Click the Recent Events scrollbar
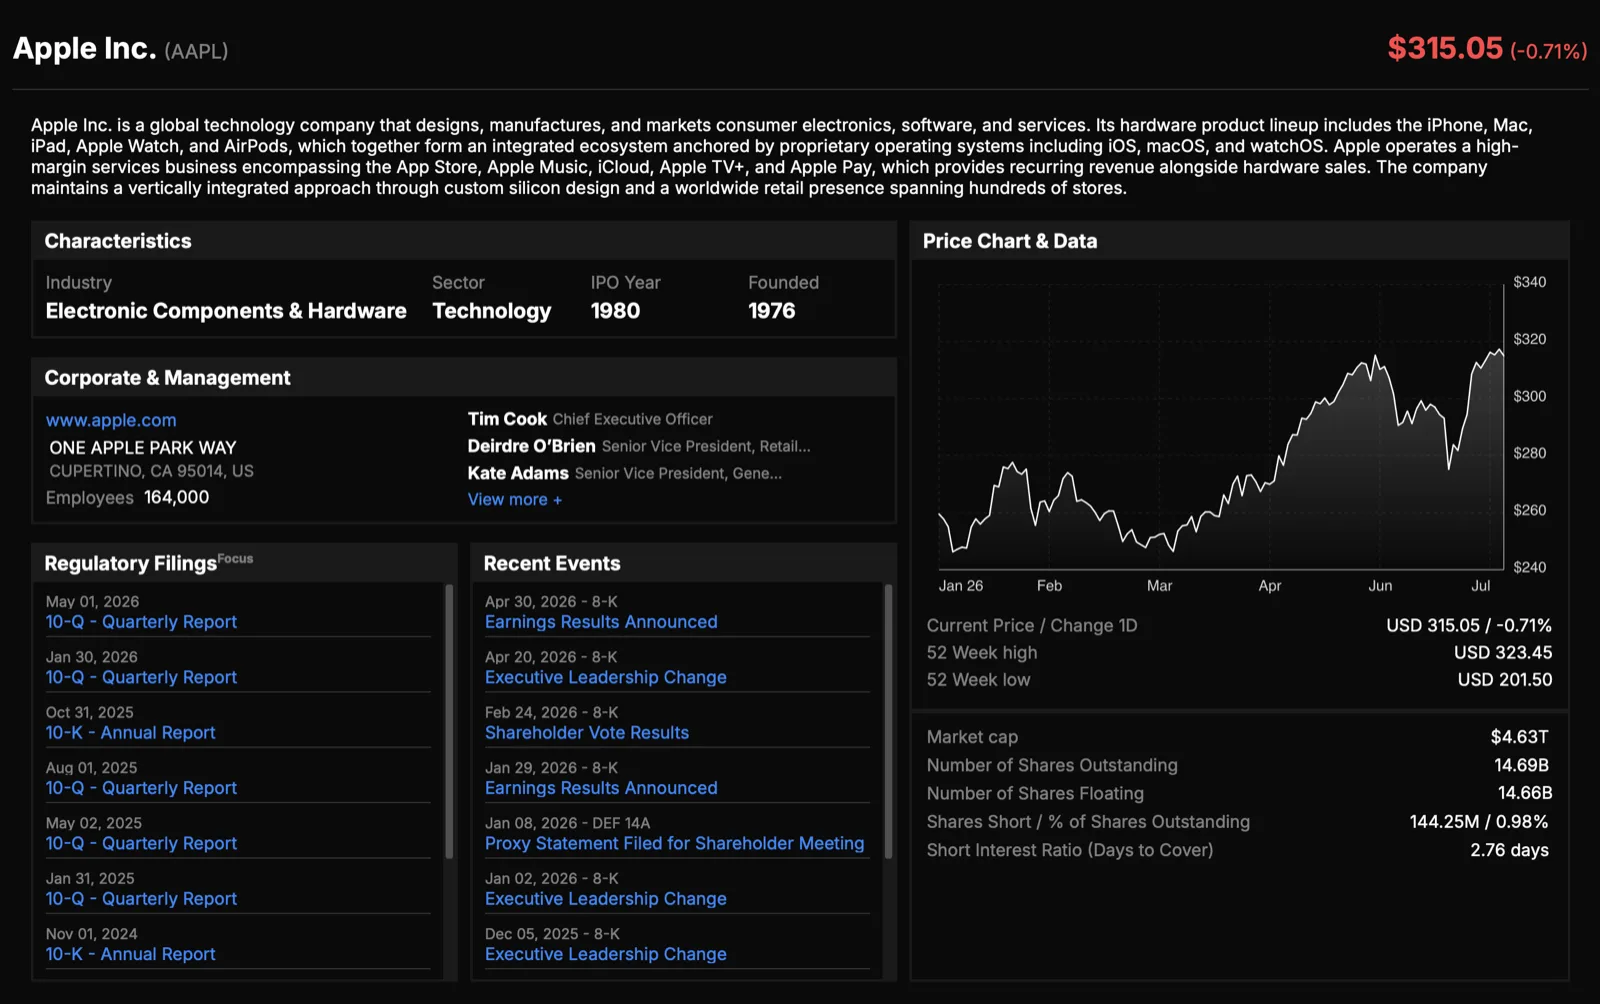1600x1004 pixels. coord(888,721)
